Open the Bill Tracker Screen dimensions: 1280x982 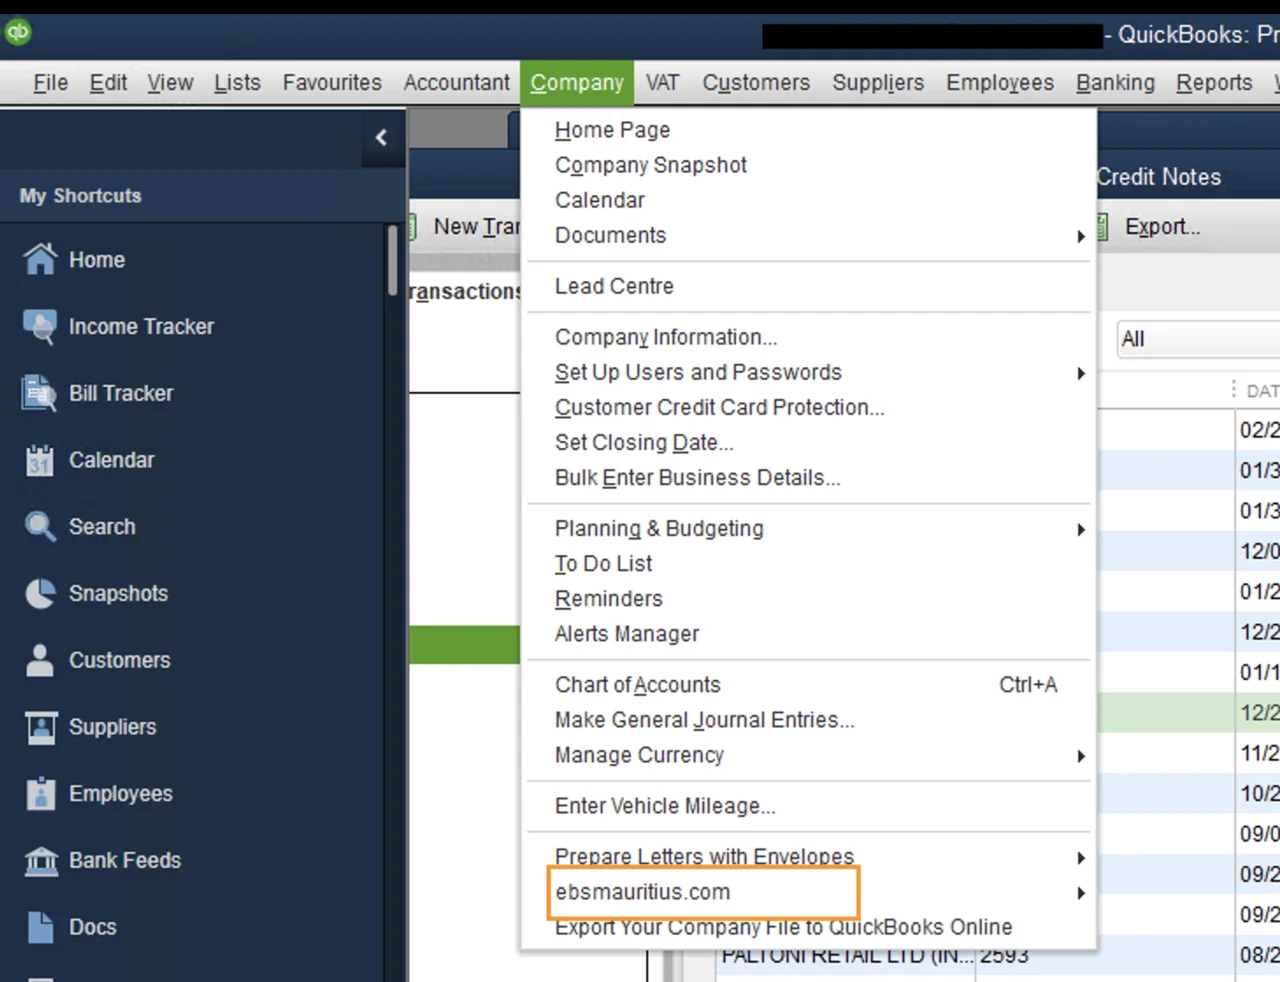[123, 393]
